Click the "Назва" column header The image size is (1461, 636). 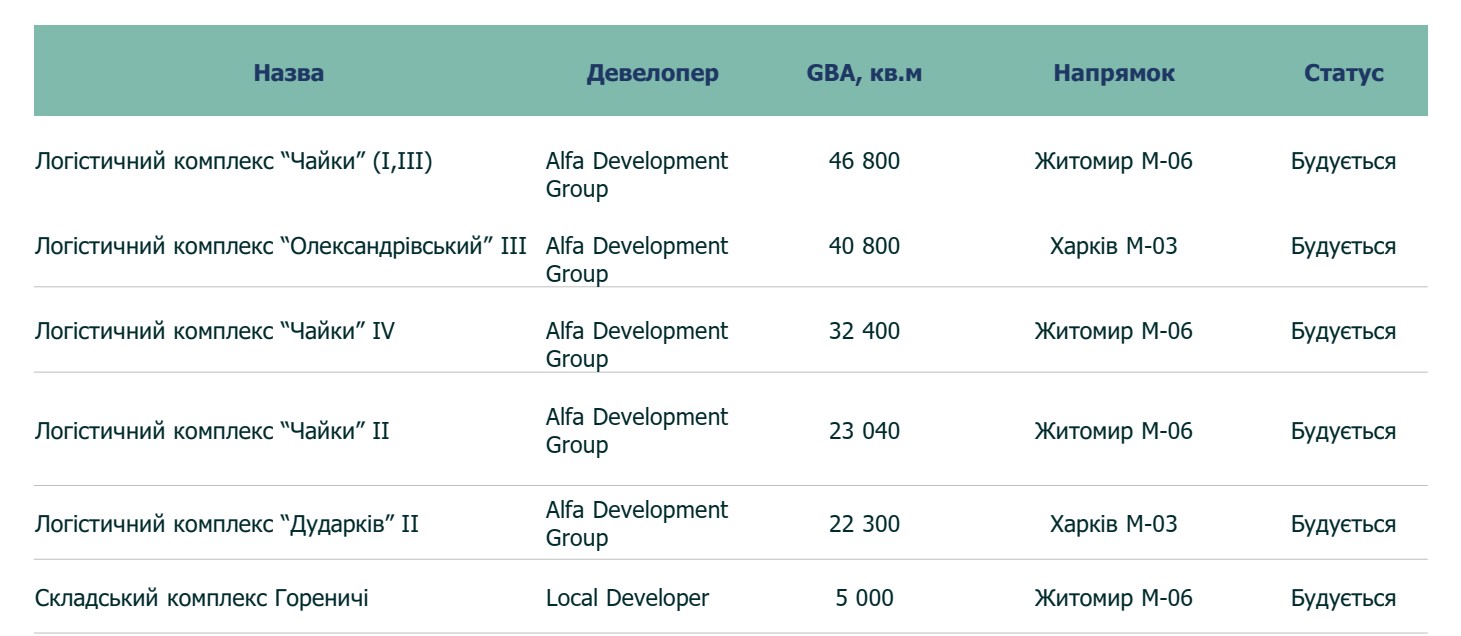click(x=288, y=73)
